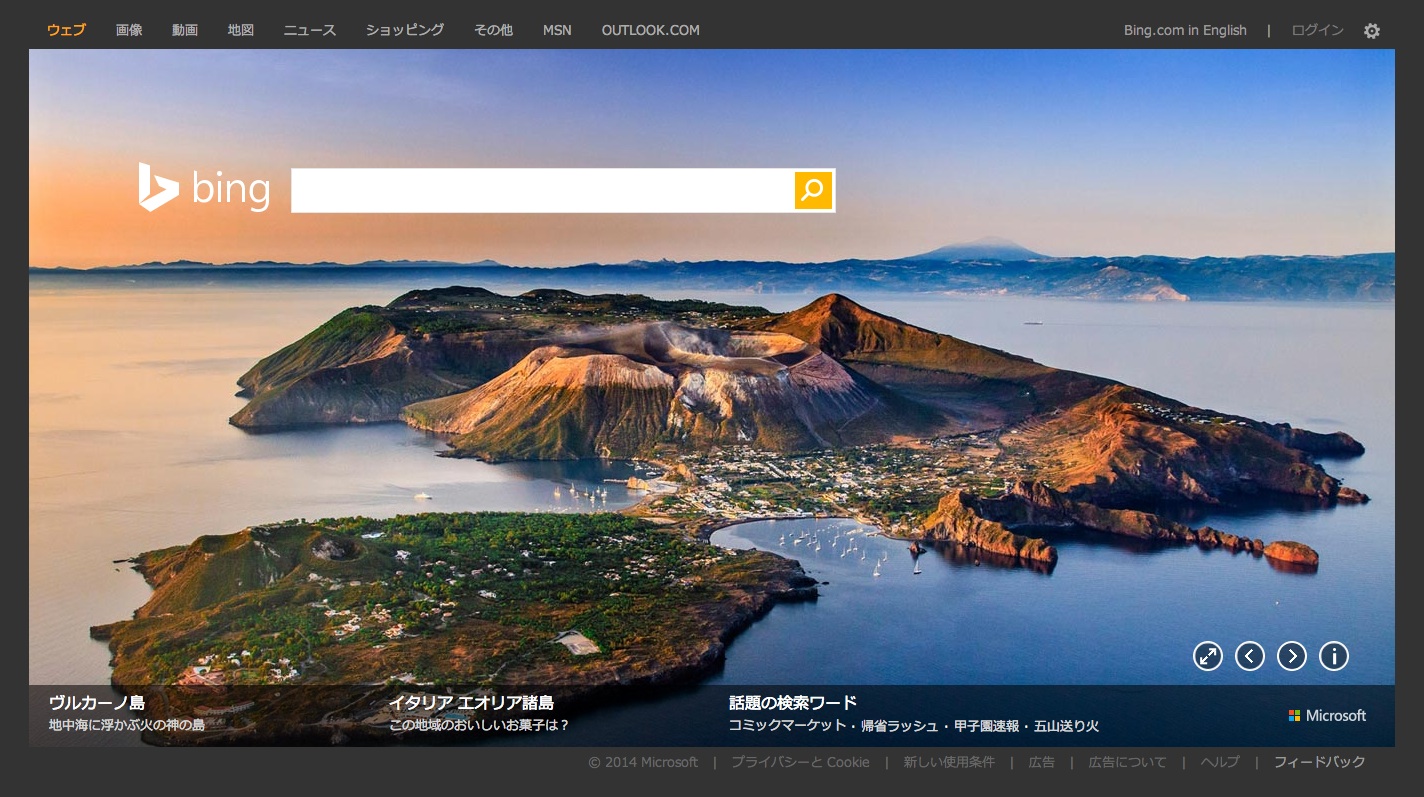Show next background image arrow
This screenshot has height=797, width=1424.
pyautogui.click(x=1292, y=656)
